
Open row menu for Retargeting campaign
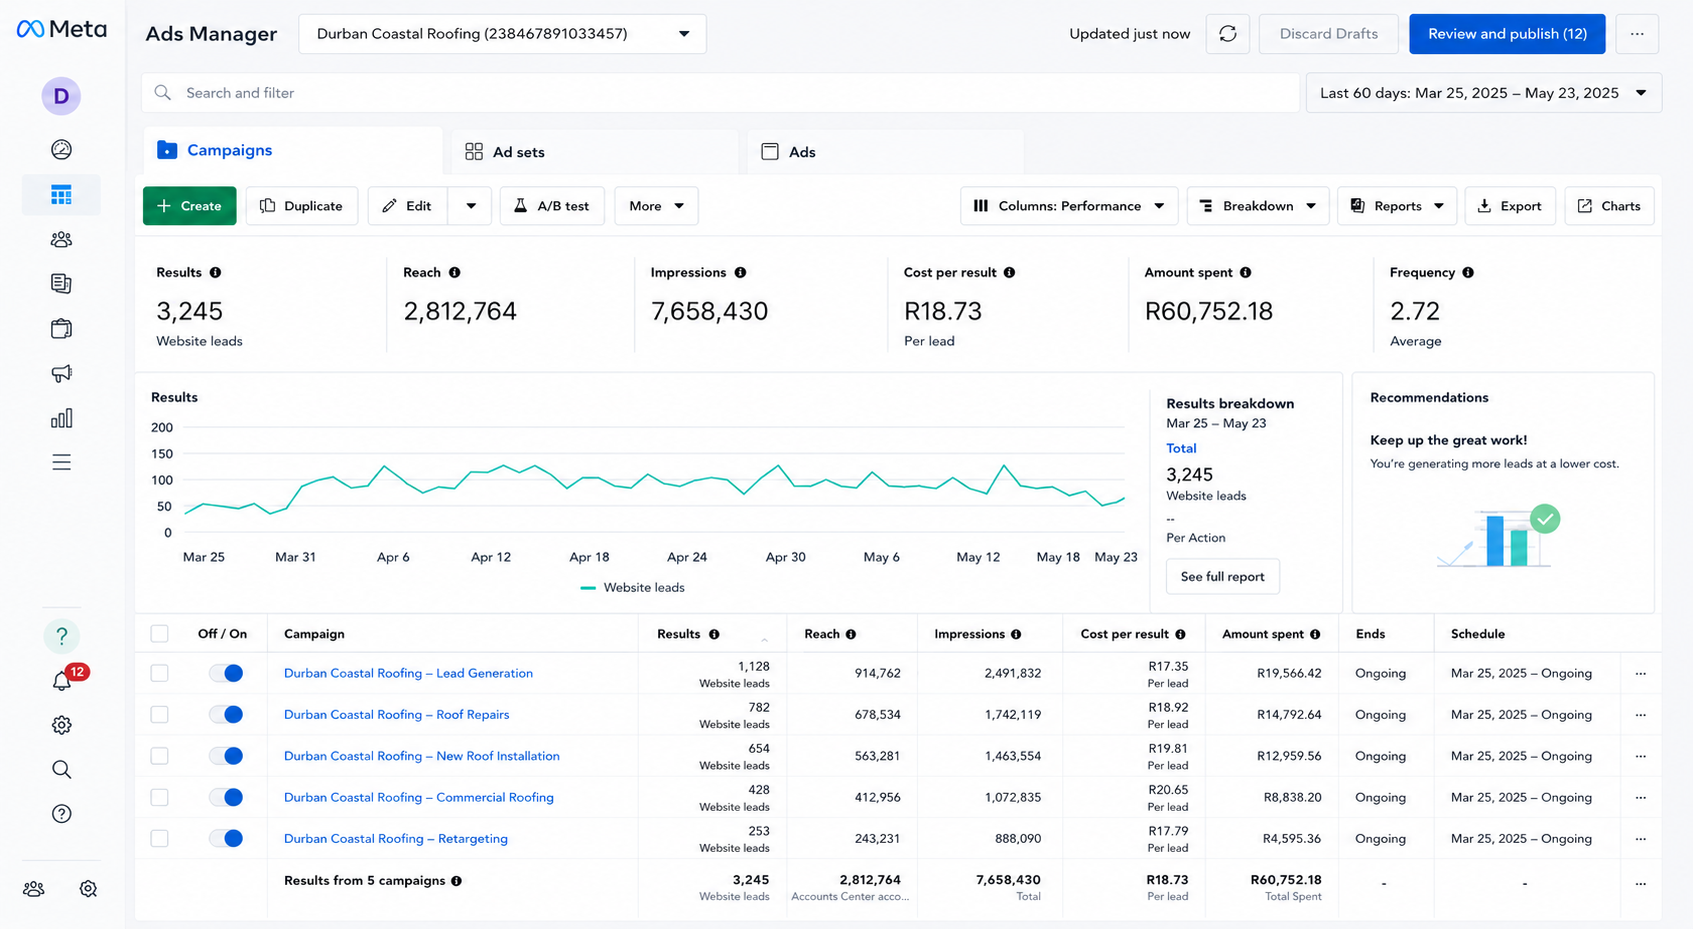(1641, 839)
